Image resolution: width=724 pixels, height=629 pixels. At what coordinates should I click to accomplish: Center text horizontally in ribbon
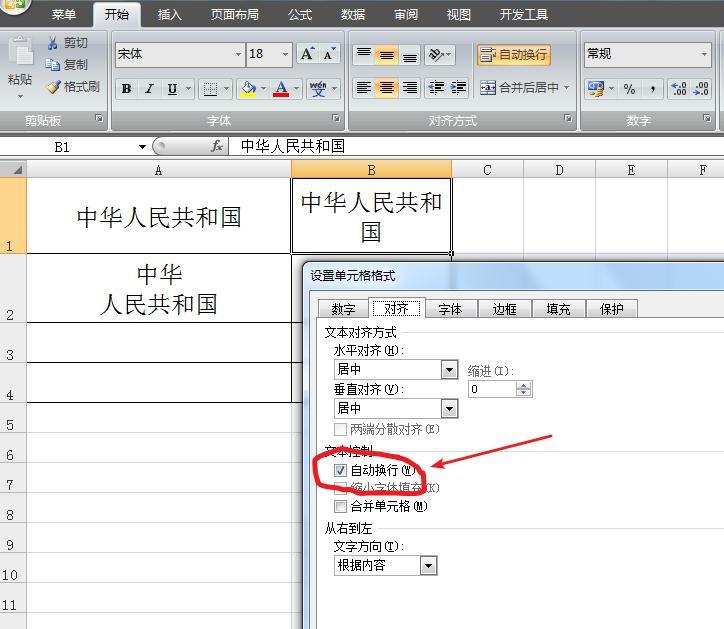pyautogui.click(x=386, y=87)
